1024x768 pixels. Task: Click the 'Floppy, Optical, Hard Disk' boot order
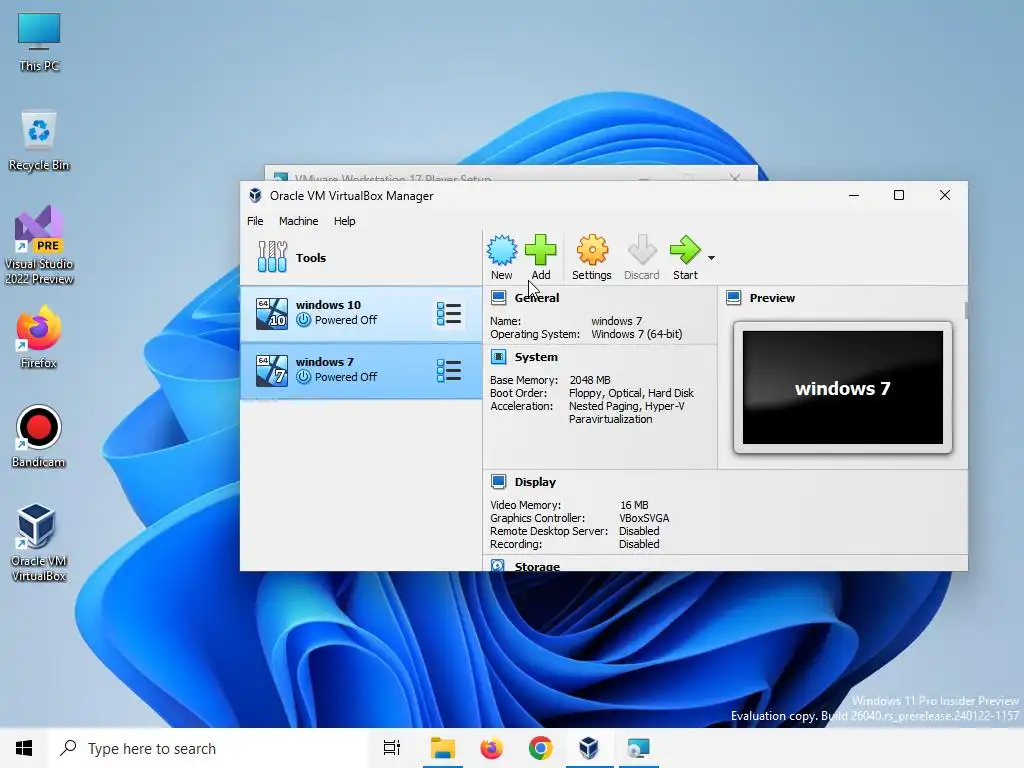631,393
